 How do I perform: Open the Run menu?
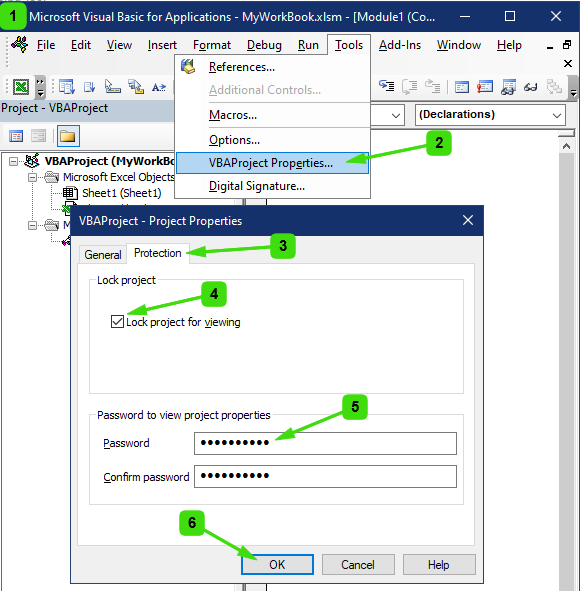(308, 45)
